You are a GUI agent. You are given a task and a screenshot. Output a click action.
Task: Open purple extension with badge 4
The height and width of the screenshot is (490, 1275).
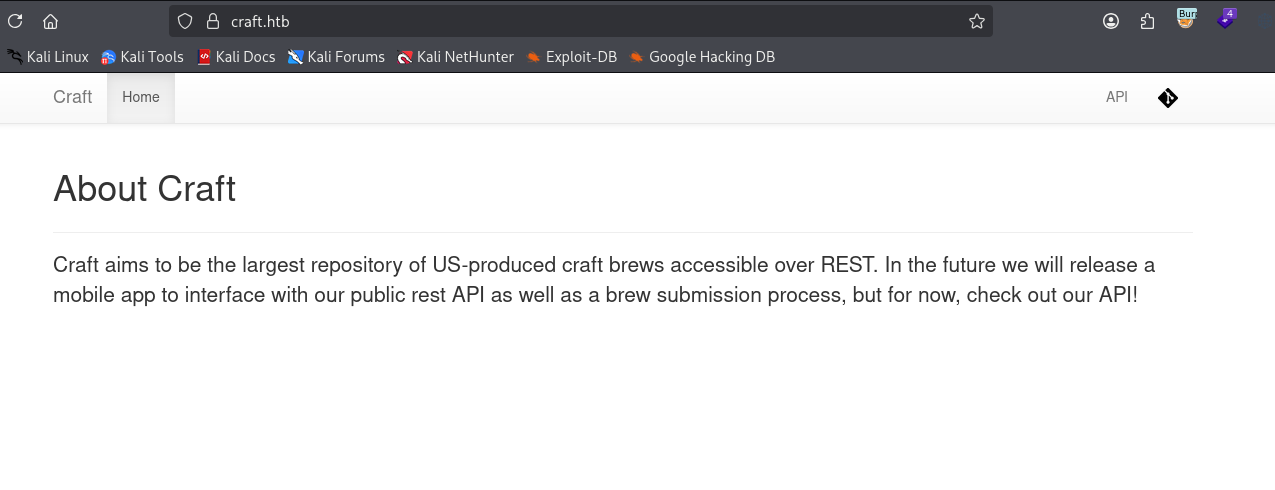click(1226, 18)
